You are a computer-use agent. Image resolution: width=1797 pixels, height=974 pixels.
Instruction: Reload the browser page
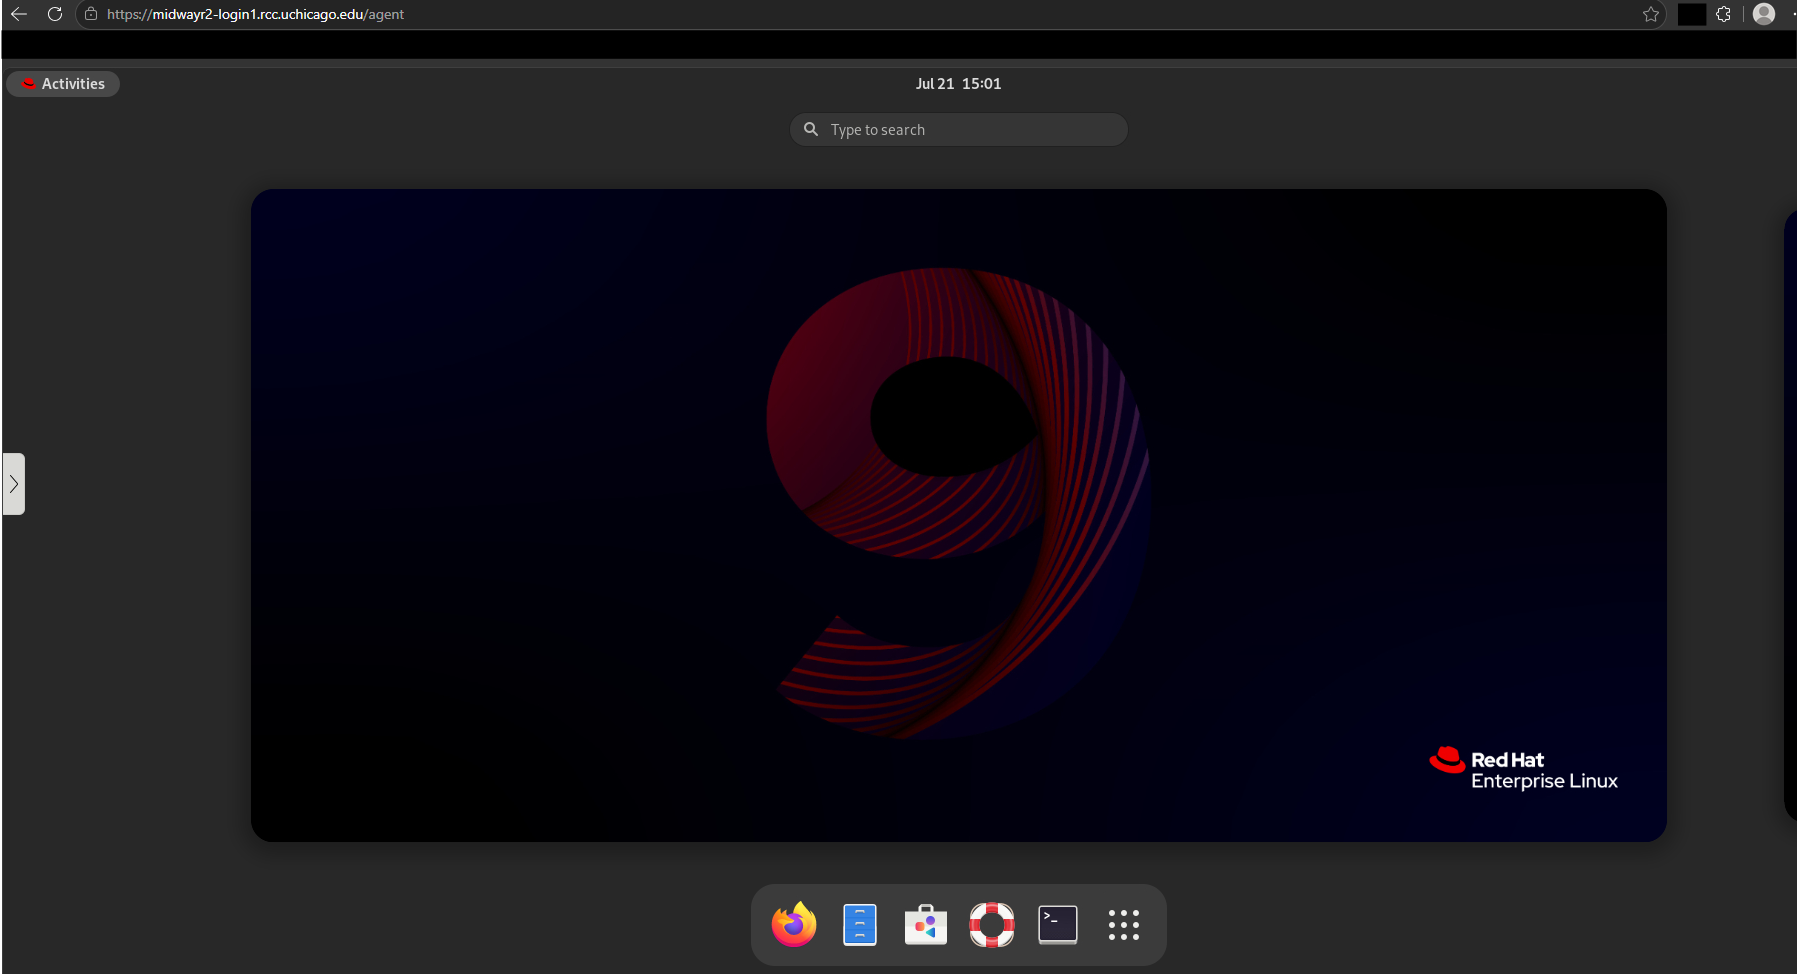[x=55, y=14]
